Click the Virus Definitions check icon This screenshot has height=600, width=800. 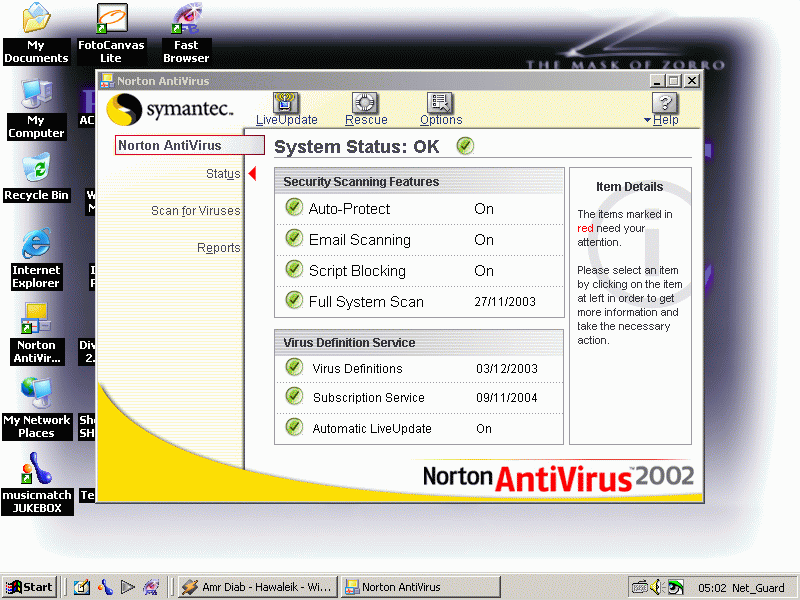(294, 367)
